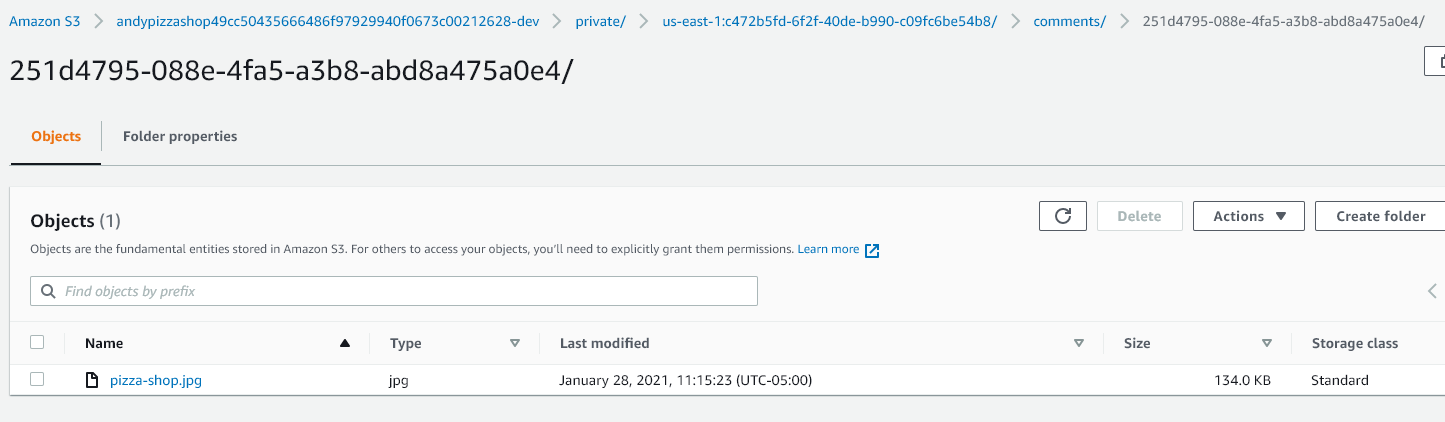Select the Objects tab

tap(56, 136)
